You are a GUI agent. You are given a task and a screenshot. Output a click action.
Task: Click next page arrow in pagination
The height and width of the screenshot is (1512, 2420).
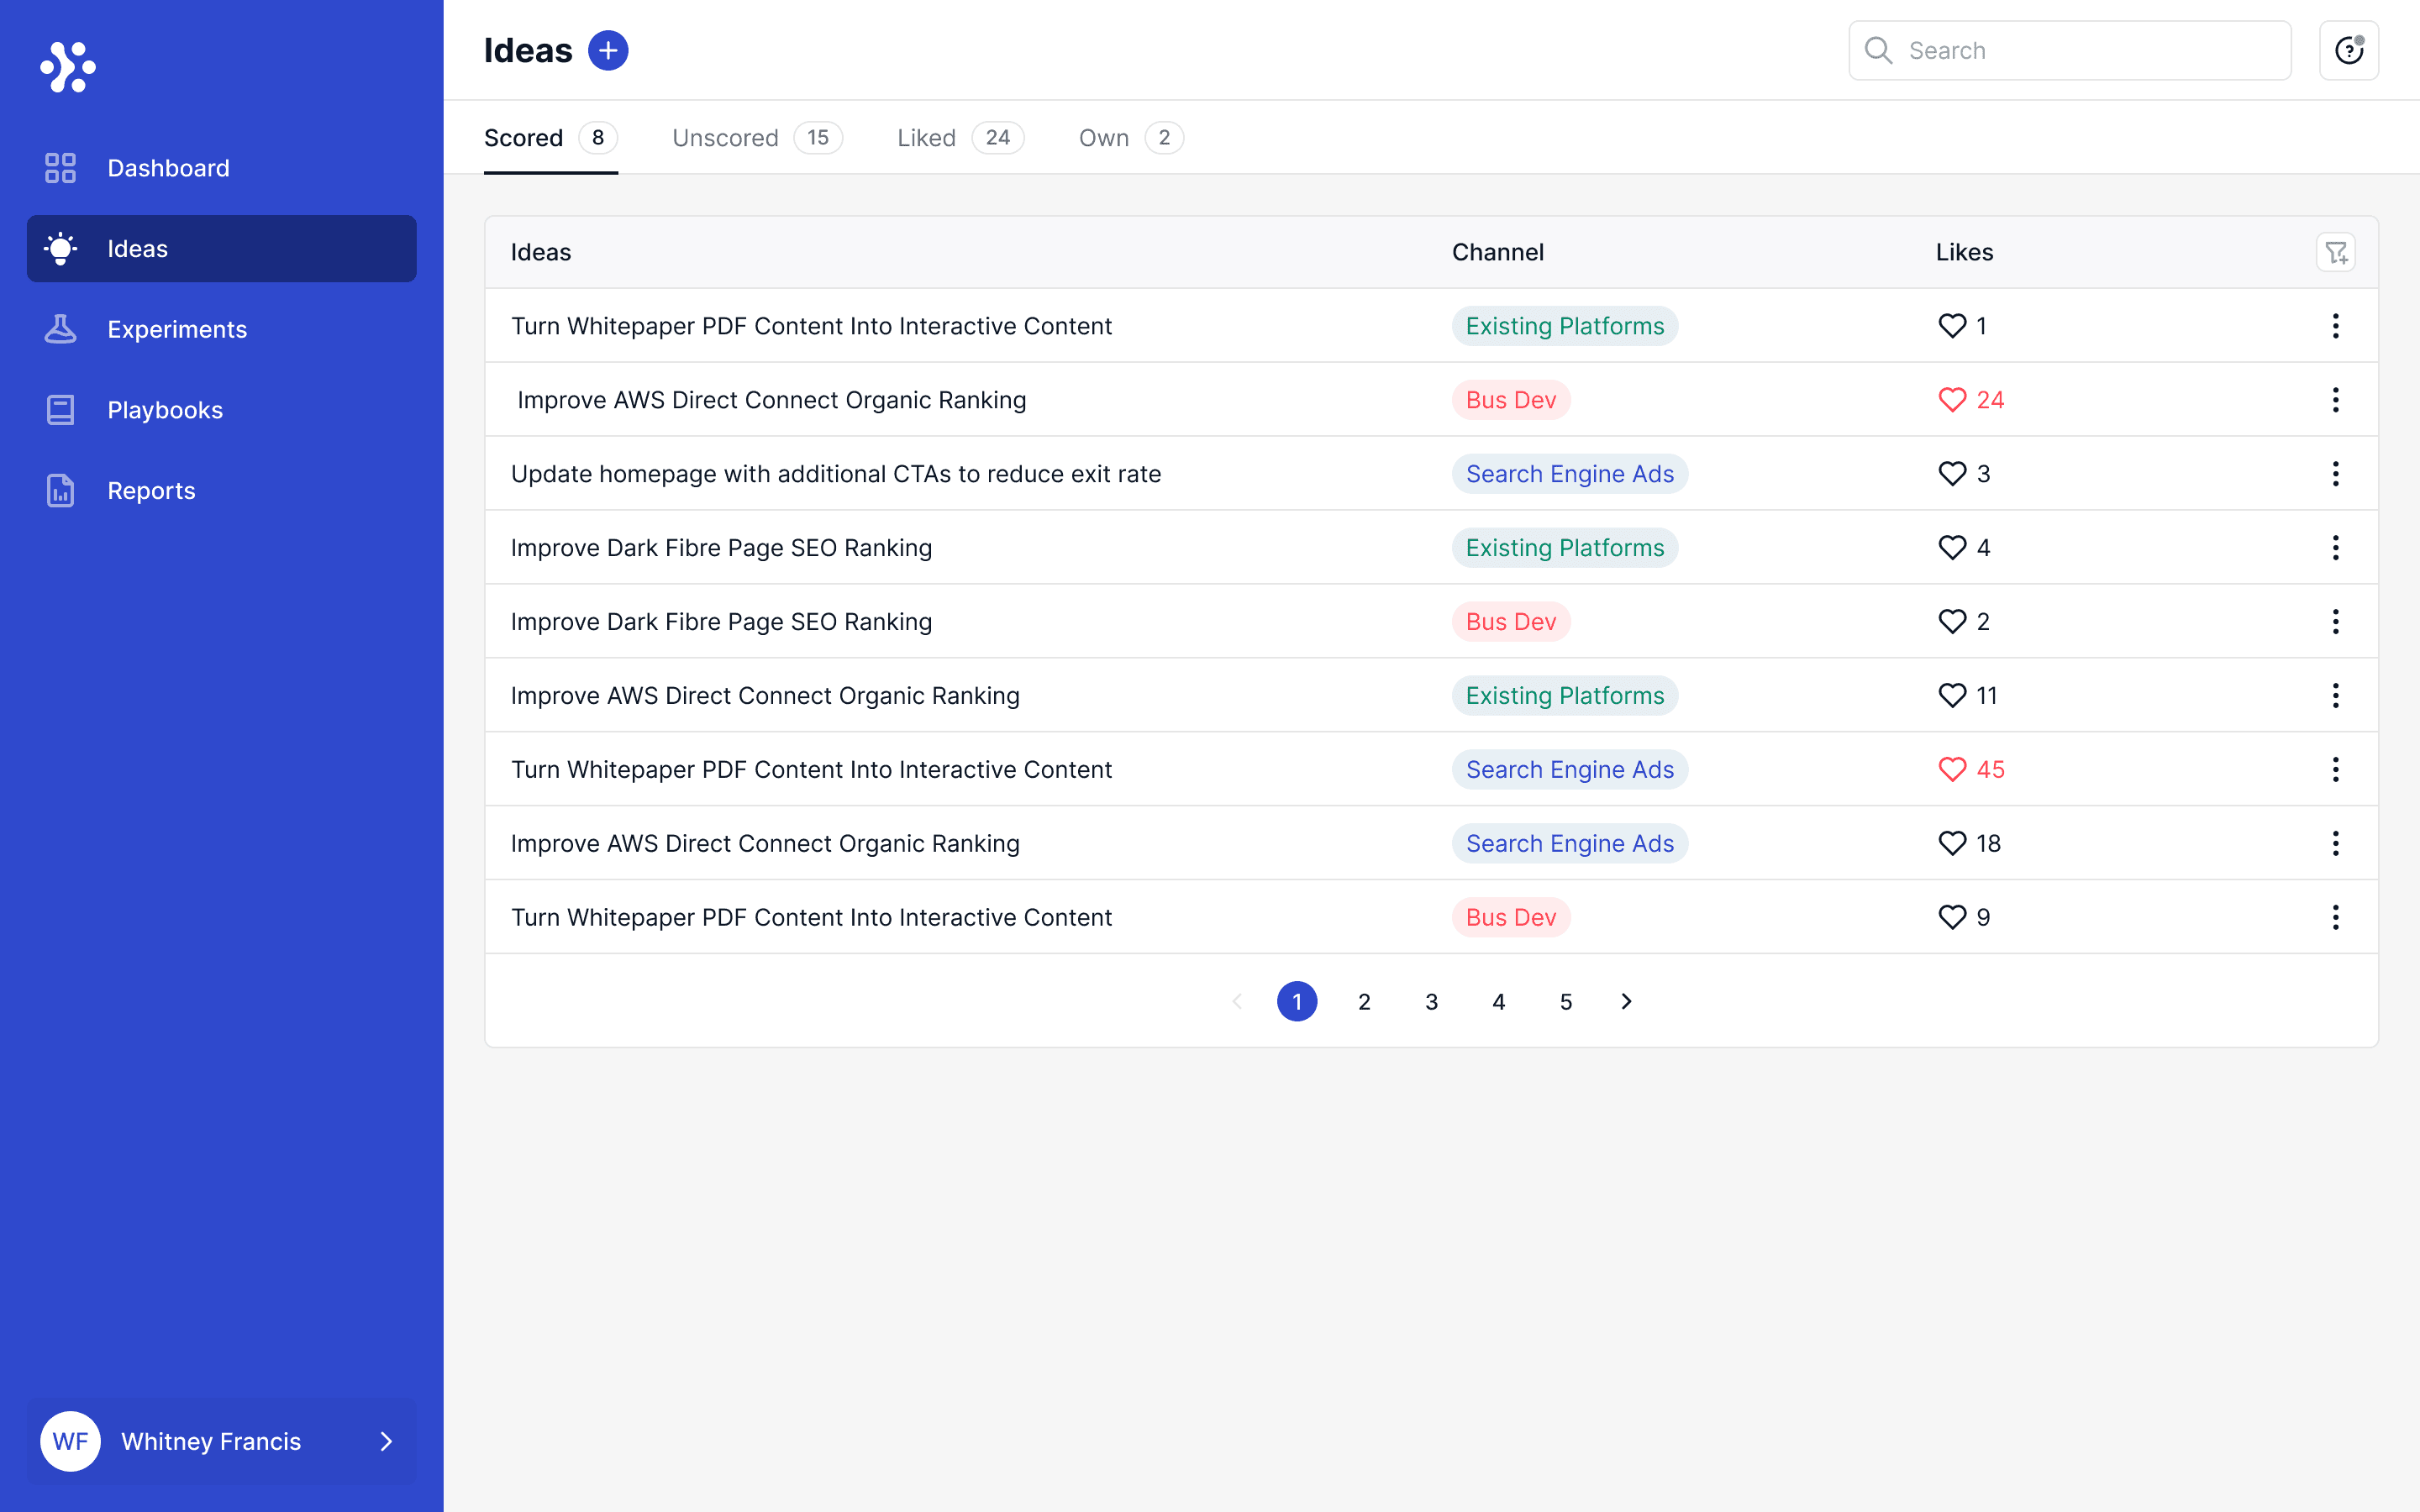[1626, 1001]
